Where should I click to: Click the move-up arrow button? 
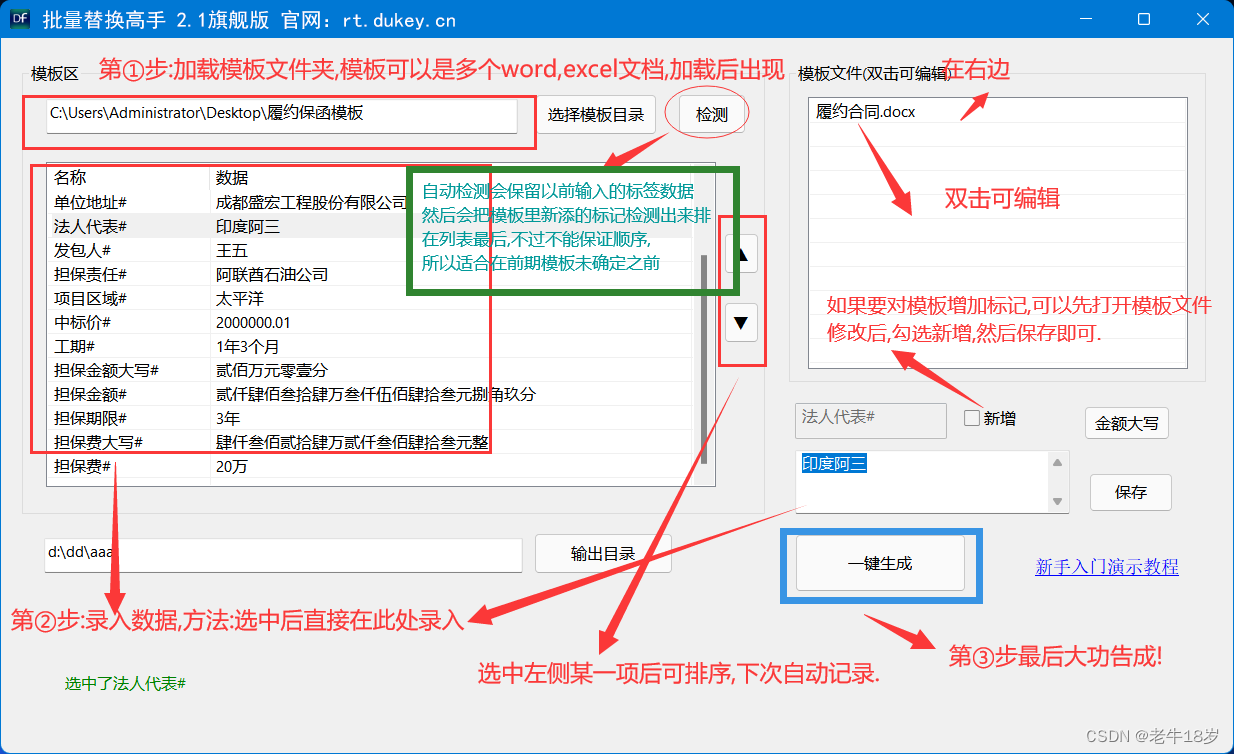[741, 254]
